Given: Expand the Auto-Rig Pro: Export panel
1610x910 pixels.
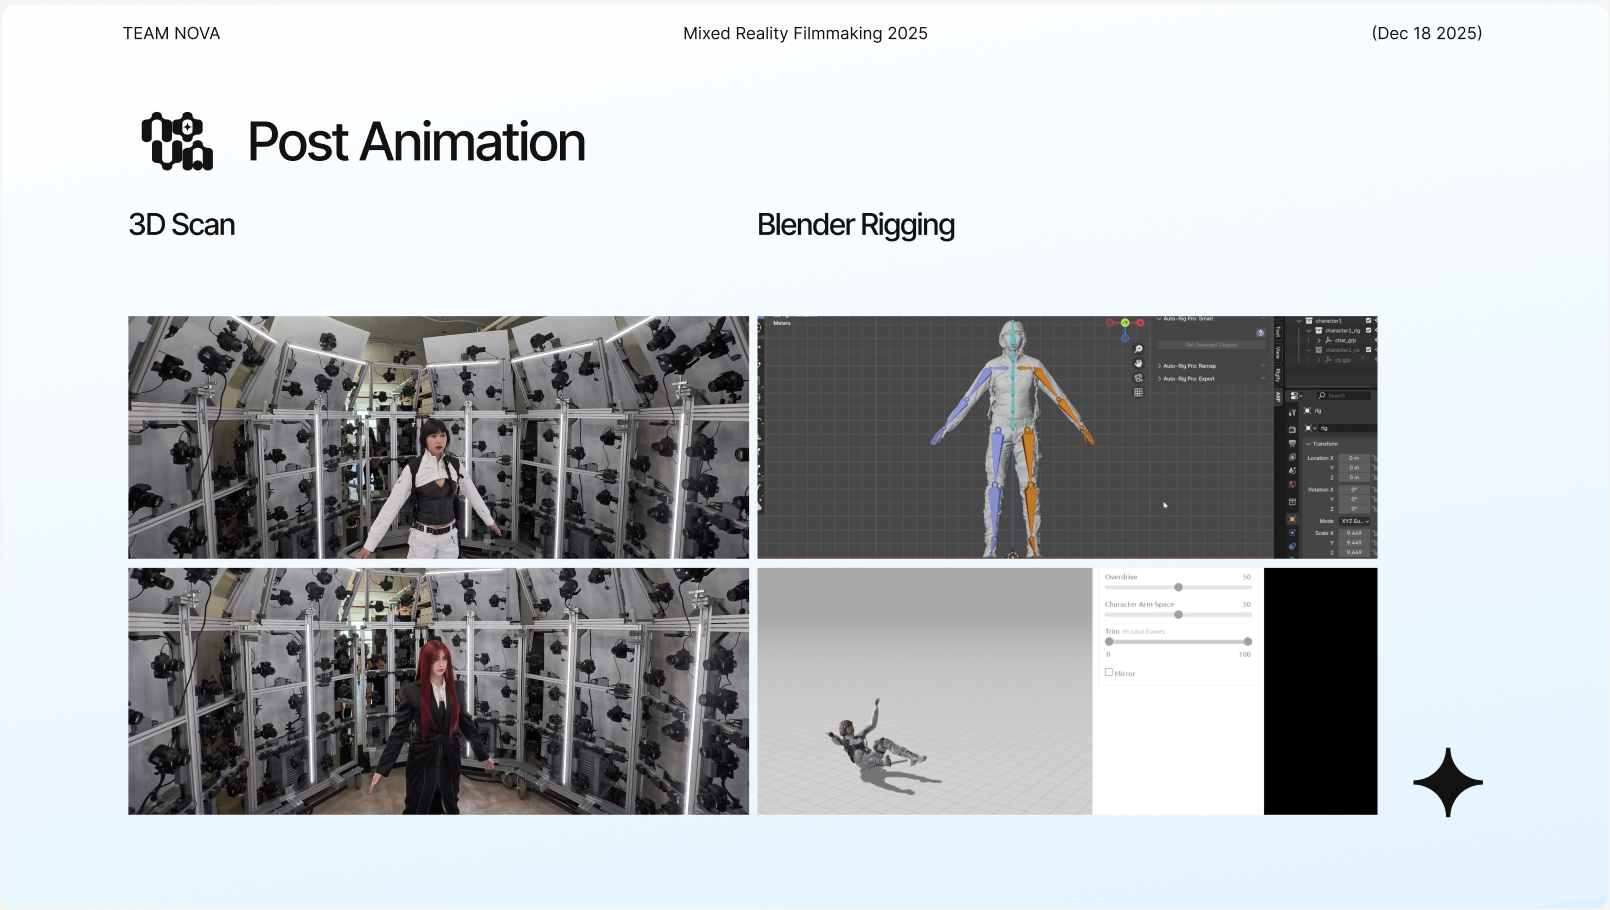Looking at the screenshot, I should (x=1188, y=379).
